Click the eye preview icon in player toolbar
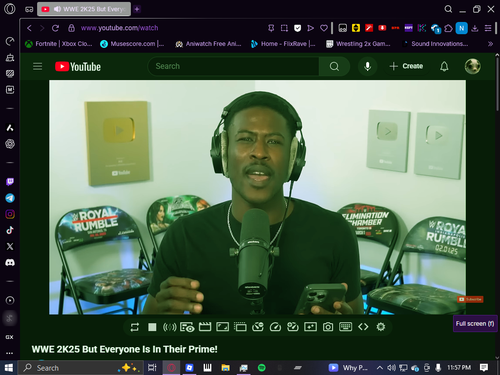 click(x=187, y=327)
